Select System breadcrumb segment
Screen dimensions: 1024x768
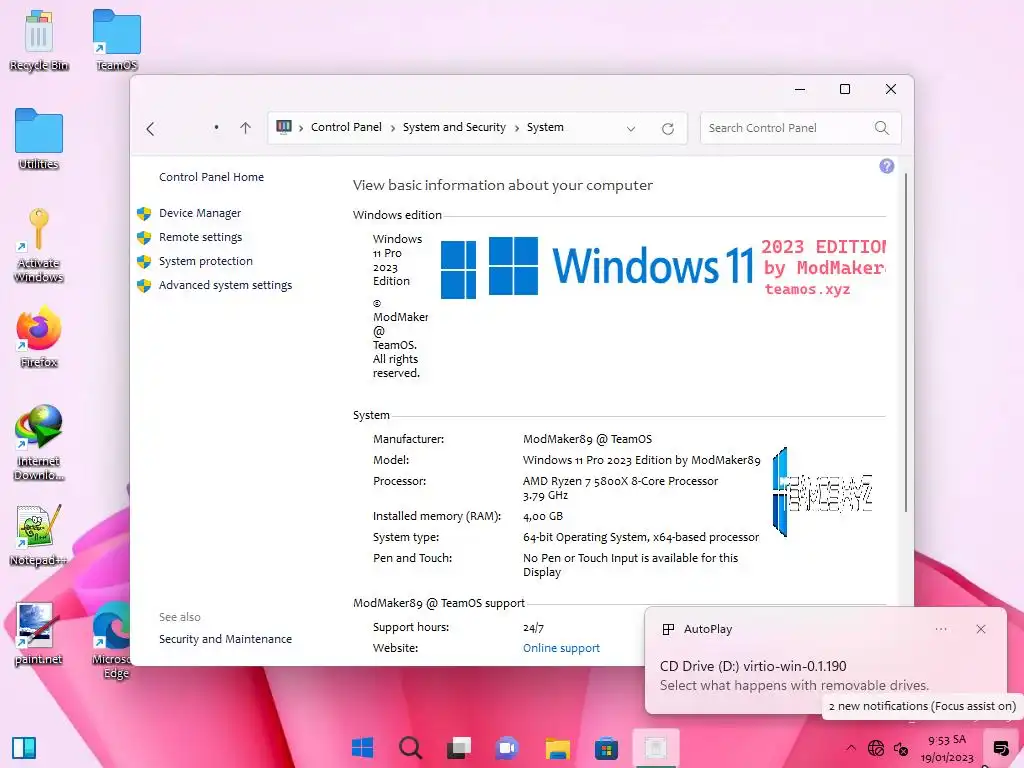coord(545,127)
